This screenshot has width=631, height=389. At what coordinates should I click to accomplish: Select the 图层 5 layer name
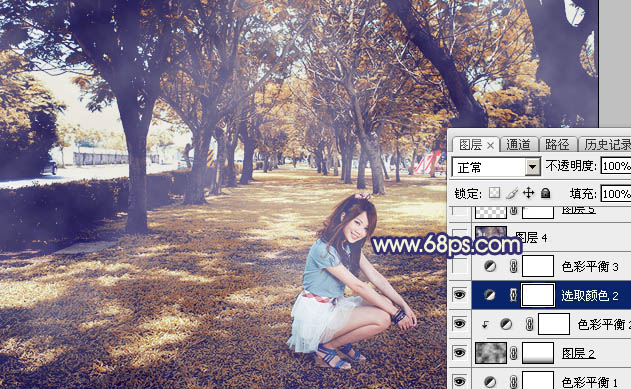click(578, 210)
